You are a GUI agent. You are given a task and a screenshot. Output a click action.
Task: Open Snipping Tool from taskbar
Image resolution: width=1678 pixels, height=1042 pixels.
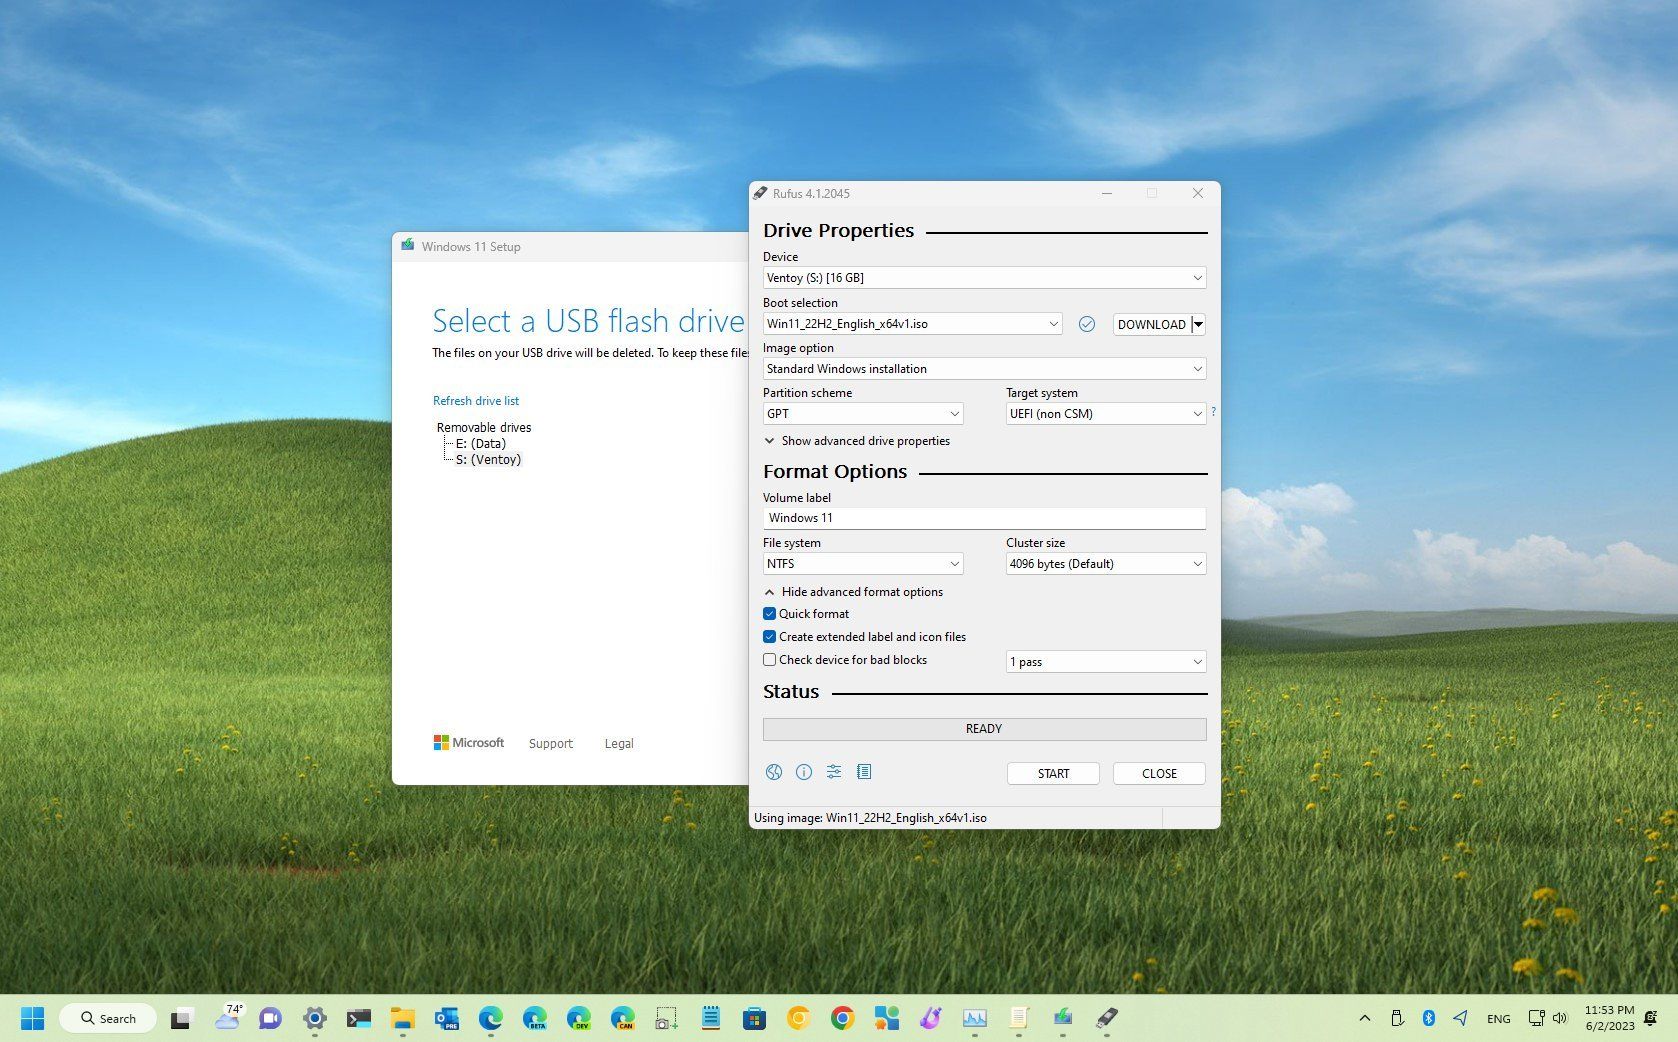point(667,1019)
